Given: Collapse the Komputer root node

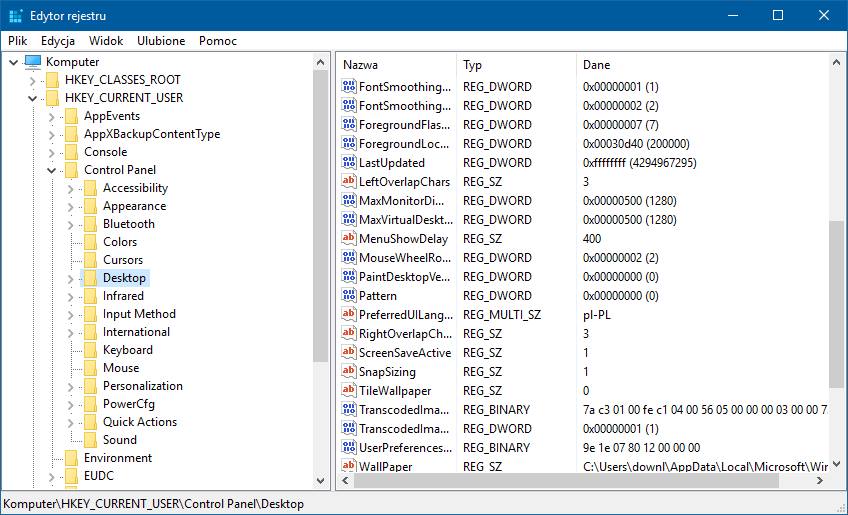Looking at the screenshot, I should [x=14, y=62].
